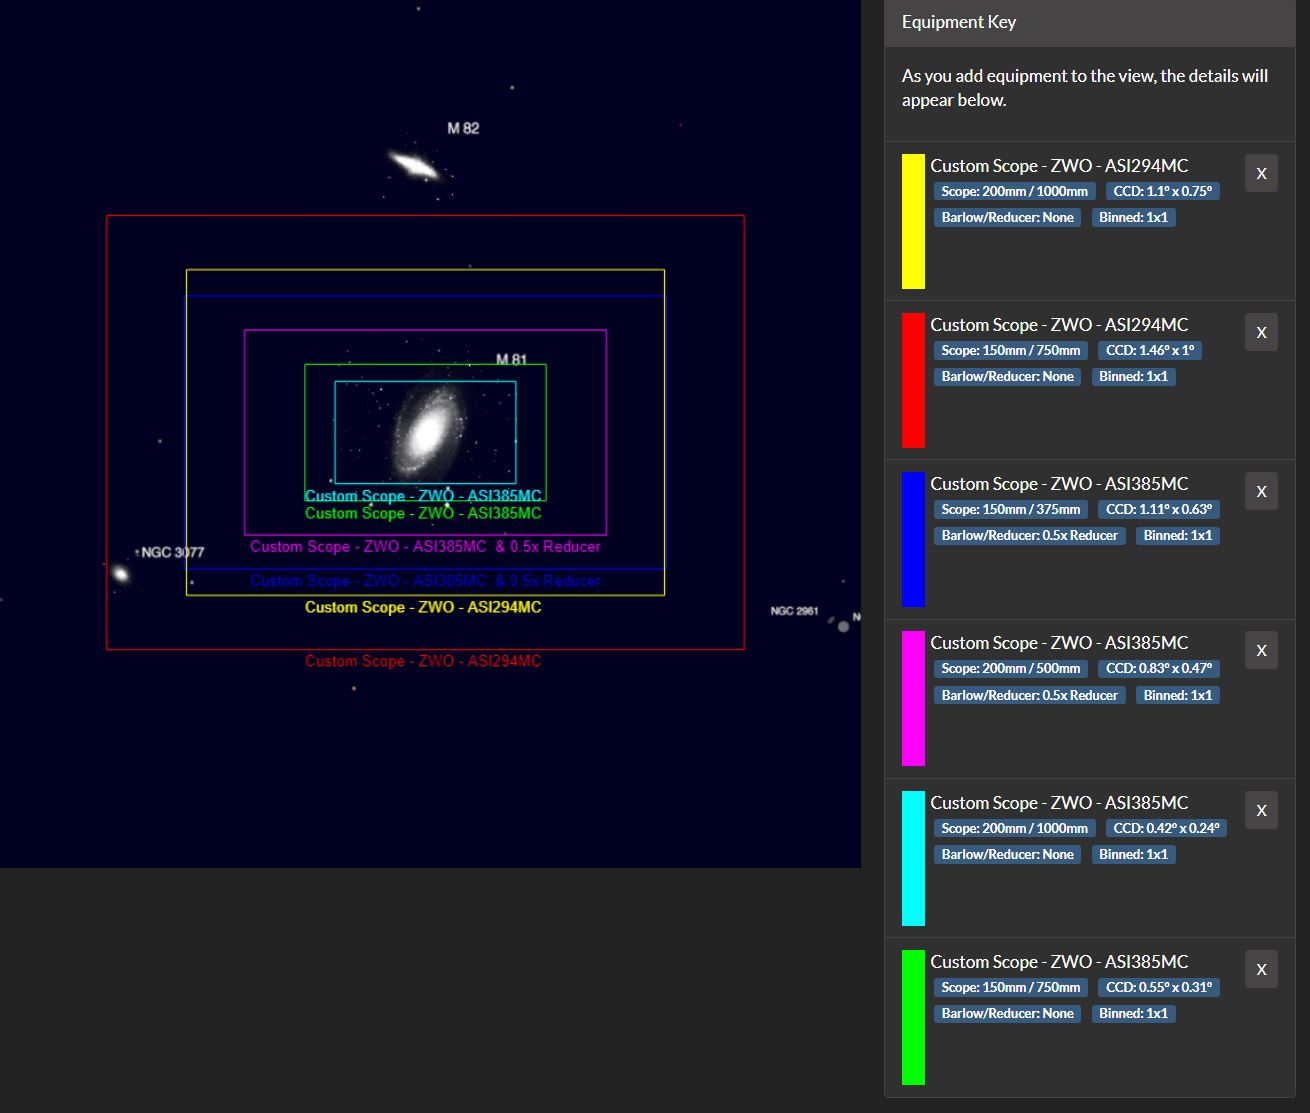Viewport: 1310px width, 1113px height.
Task: Select the 'CCD: 1.46° x 1°' tag
Action: coord(1150,350)
